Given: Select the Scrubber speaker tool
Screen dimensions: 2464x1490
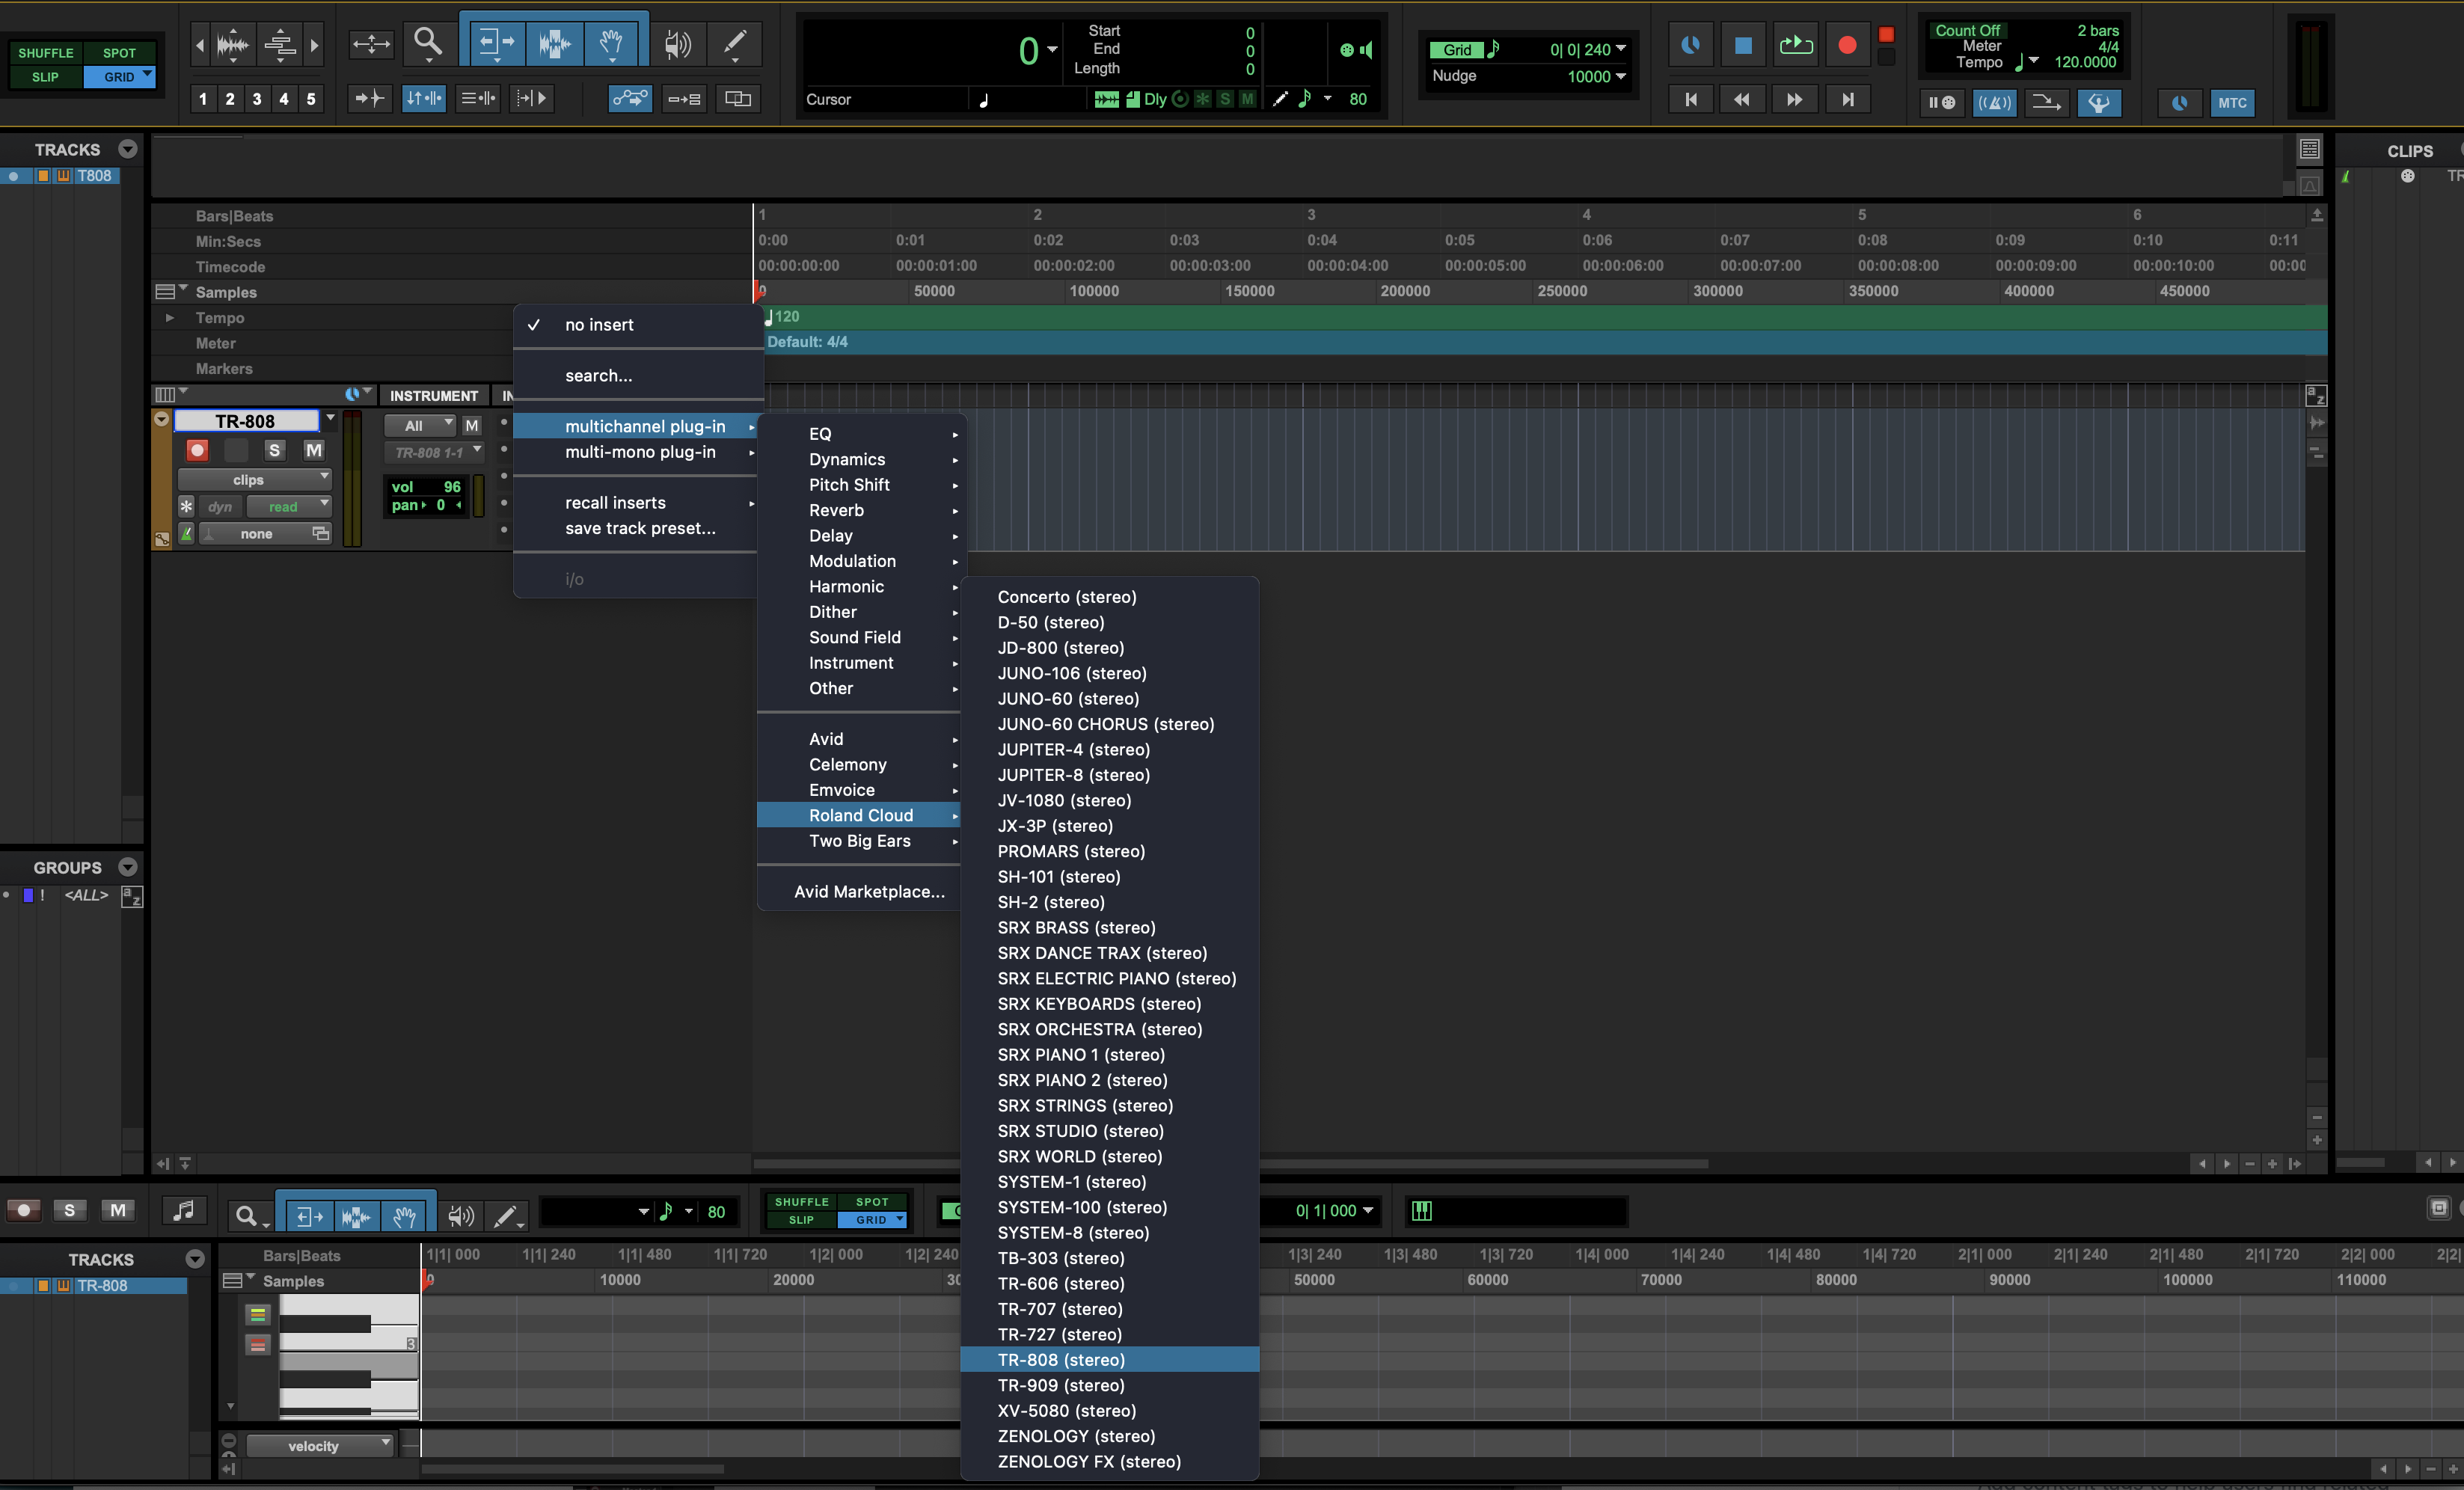Looking at the screenshot, I should coord(677,43).
